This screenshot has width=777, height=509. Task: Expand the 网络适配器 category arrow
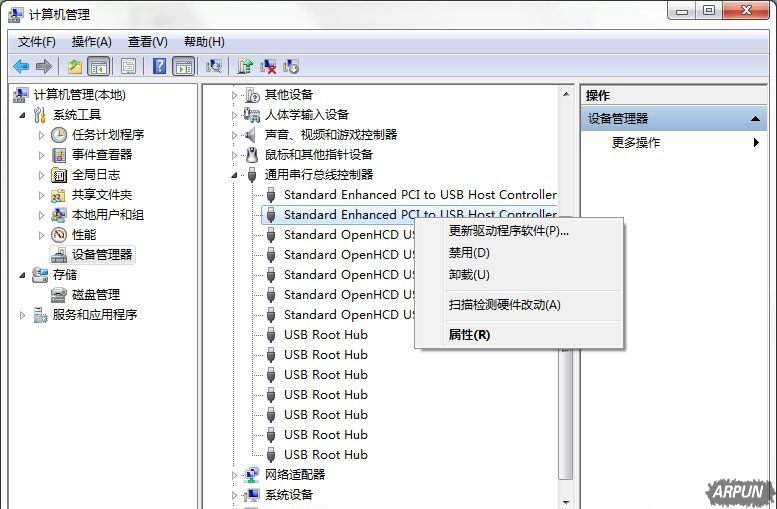[x=234, y=475]
